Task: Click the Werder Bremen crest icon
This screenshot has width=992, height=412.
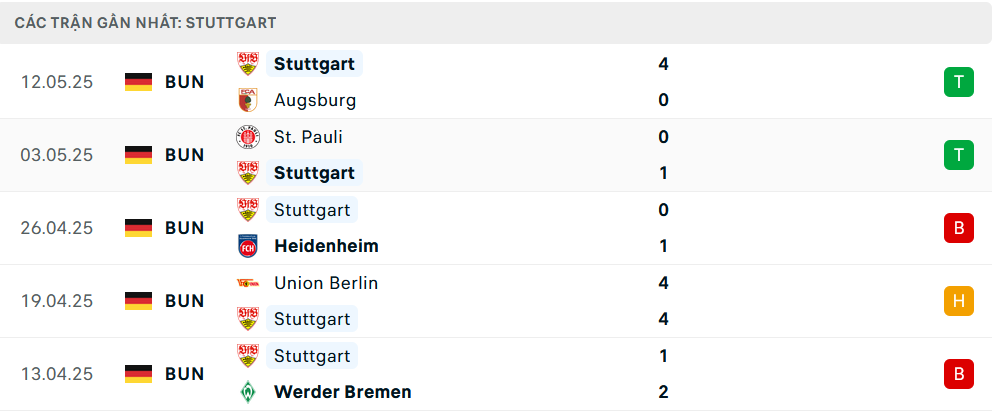Action: (248, 392)
